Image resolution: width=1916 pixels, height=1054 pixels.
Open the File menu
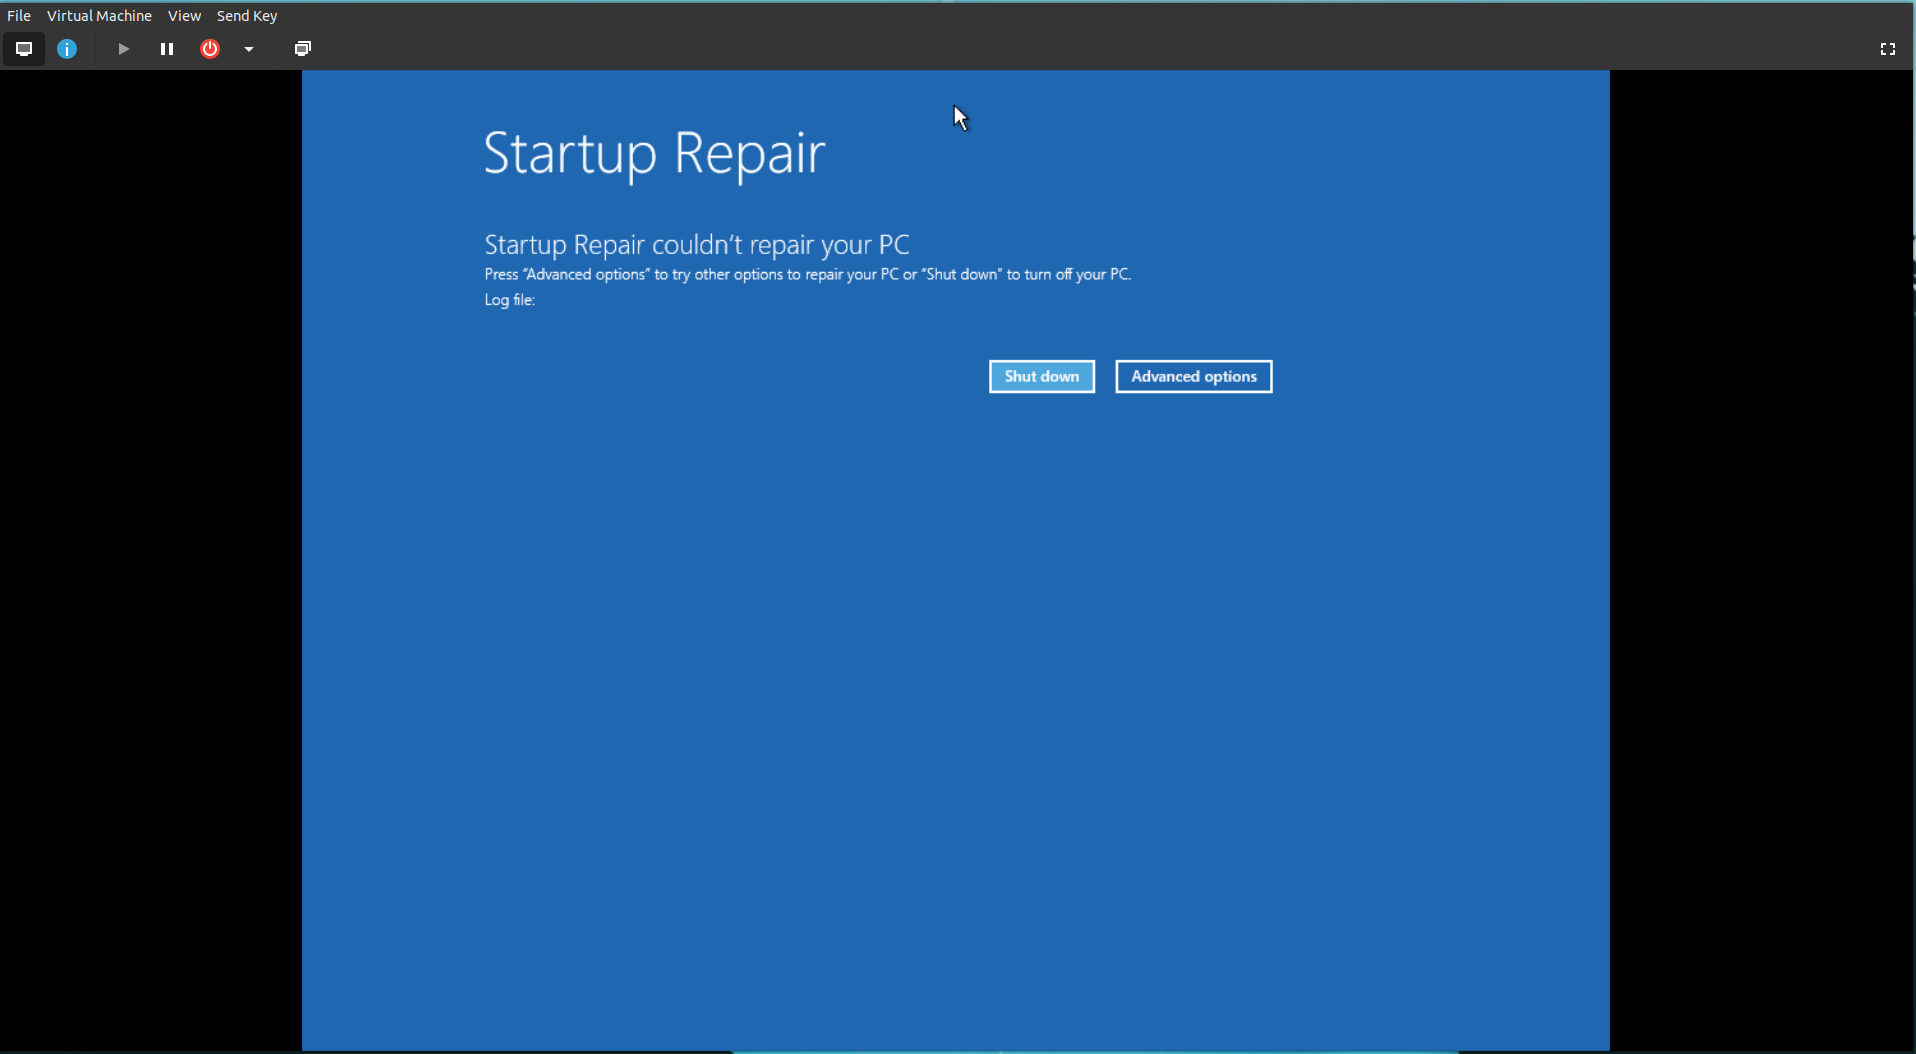18,15
